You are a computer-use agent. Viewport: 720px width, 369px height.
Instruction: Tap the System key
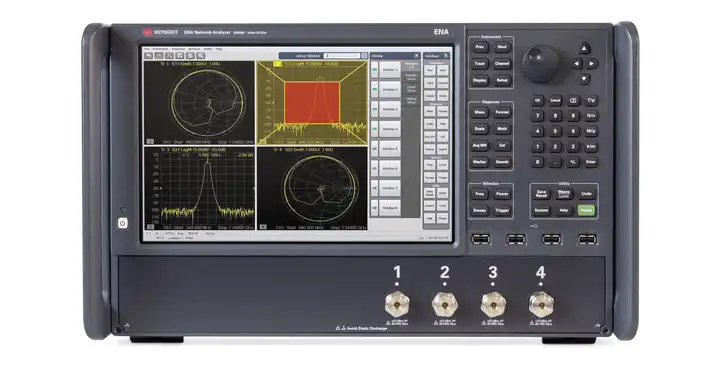541,211
